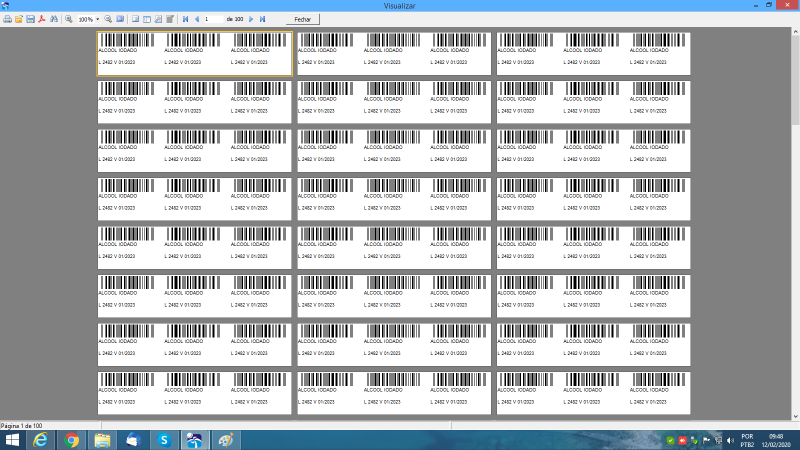Toggle the outline panel icon
The width and height of the screenshot is (800, 450).
click(135, 19)
